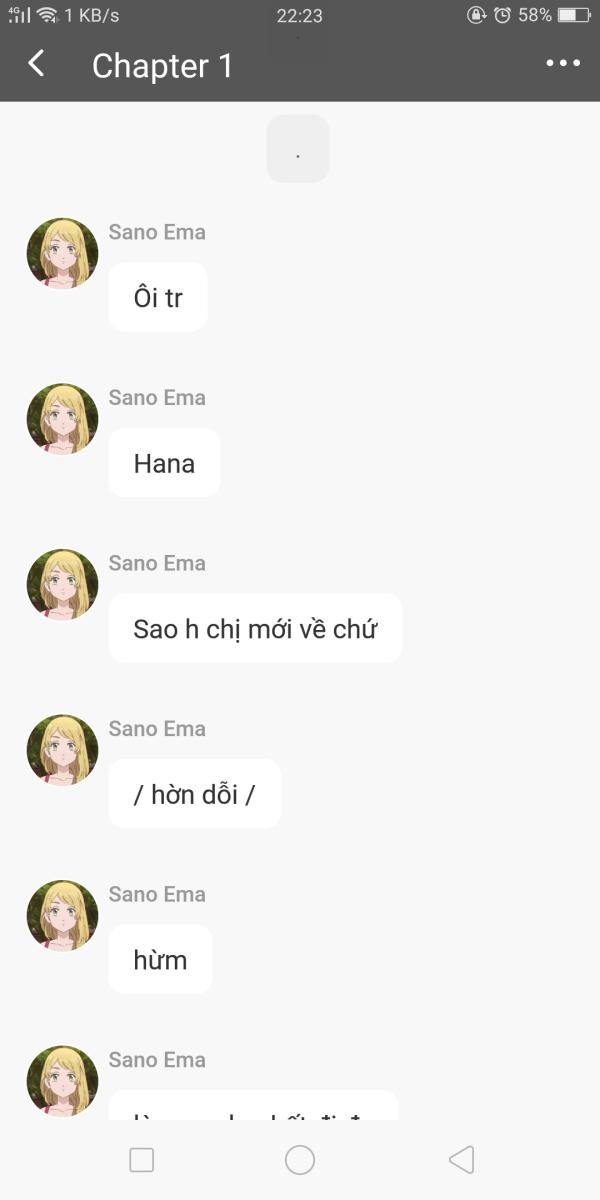The image size is (600, 1200).
Task: Tap the Android recent apps square button
Action: point(142,1160)
